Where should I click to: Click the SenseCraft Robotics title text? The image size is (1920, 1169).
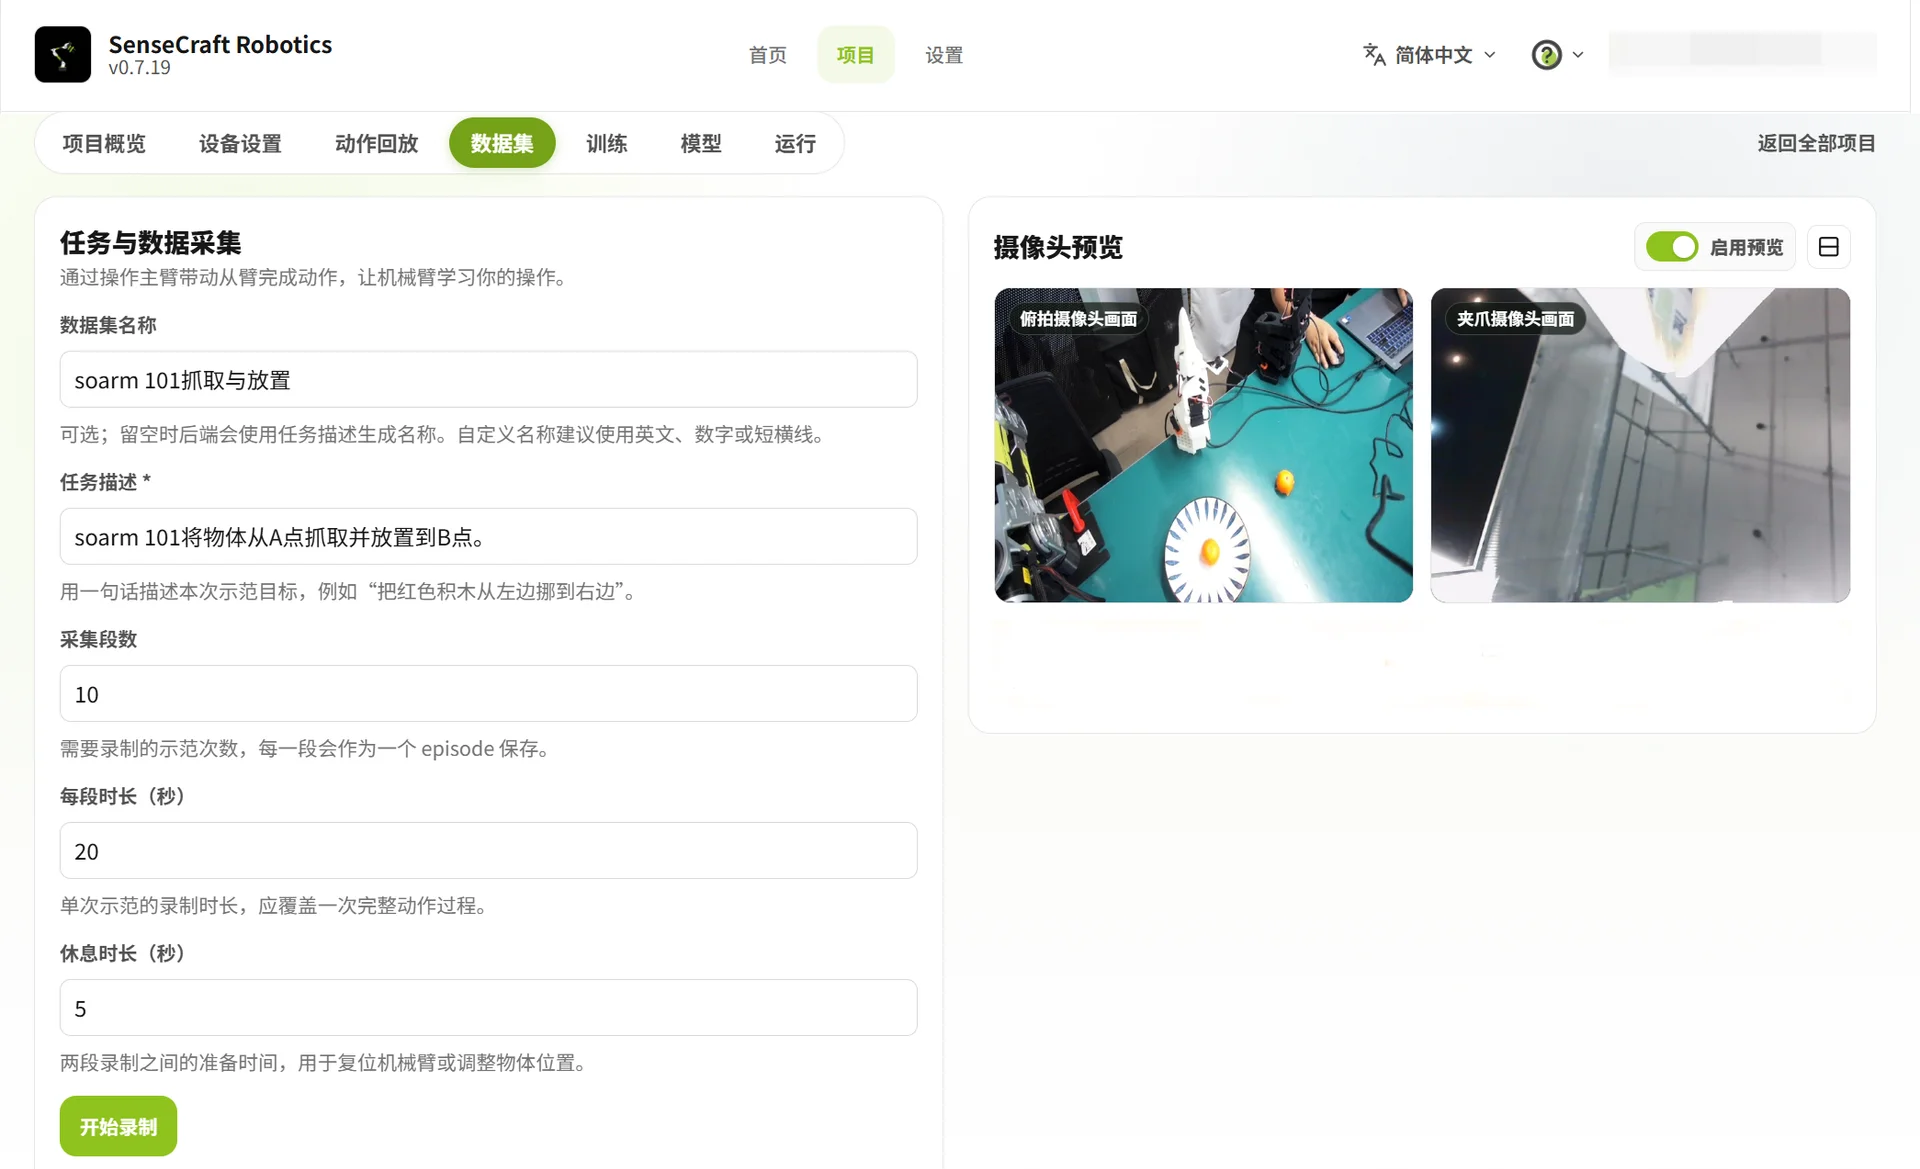(x=220, y=44)
